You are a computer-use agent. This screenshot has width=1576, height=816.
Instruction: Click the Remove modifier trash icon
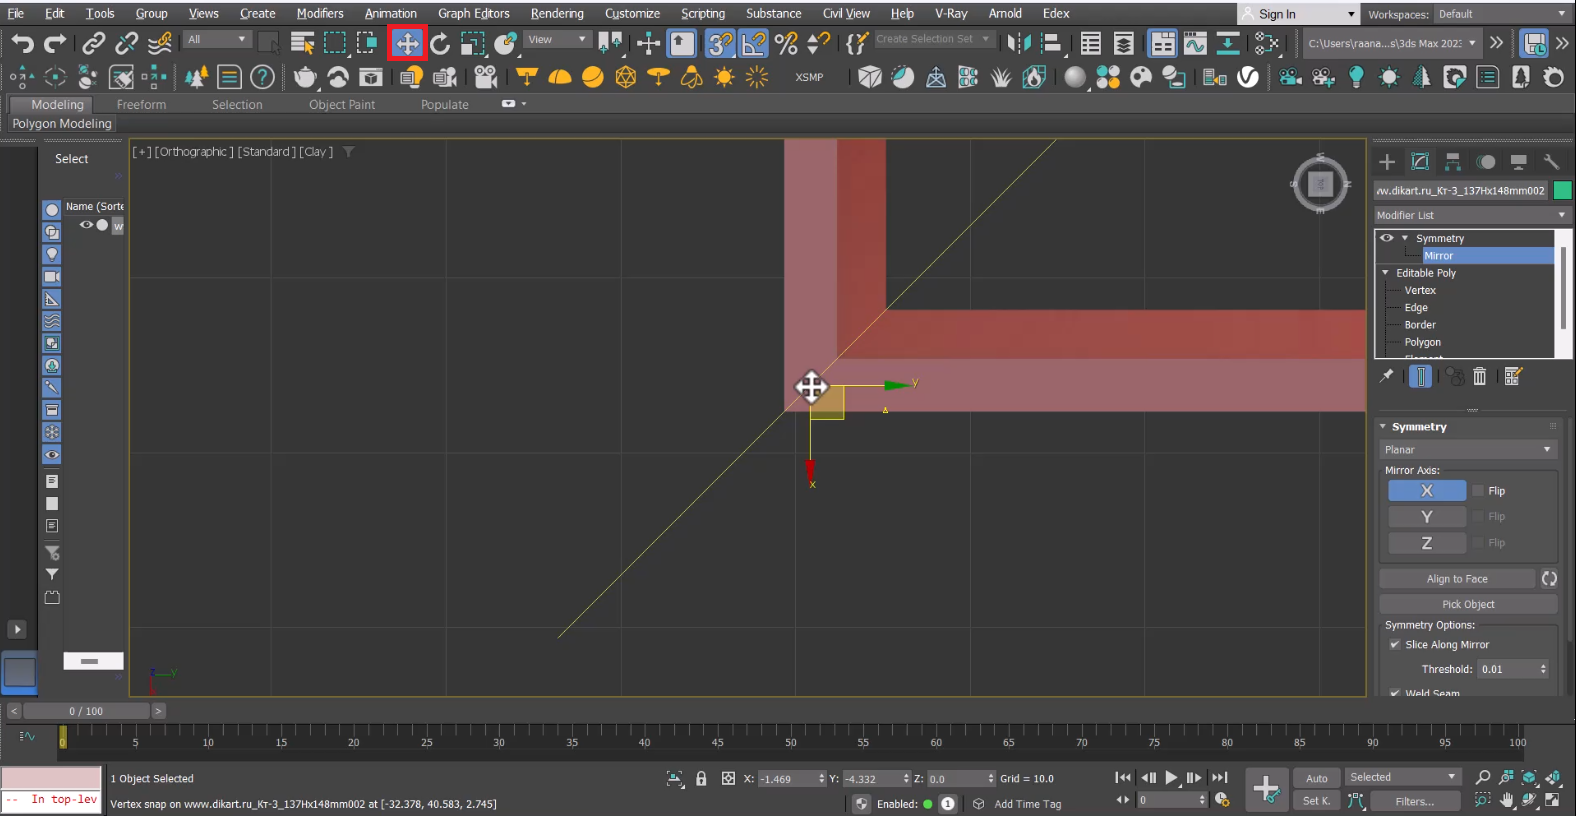1480,376
